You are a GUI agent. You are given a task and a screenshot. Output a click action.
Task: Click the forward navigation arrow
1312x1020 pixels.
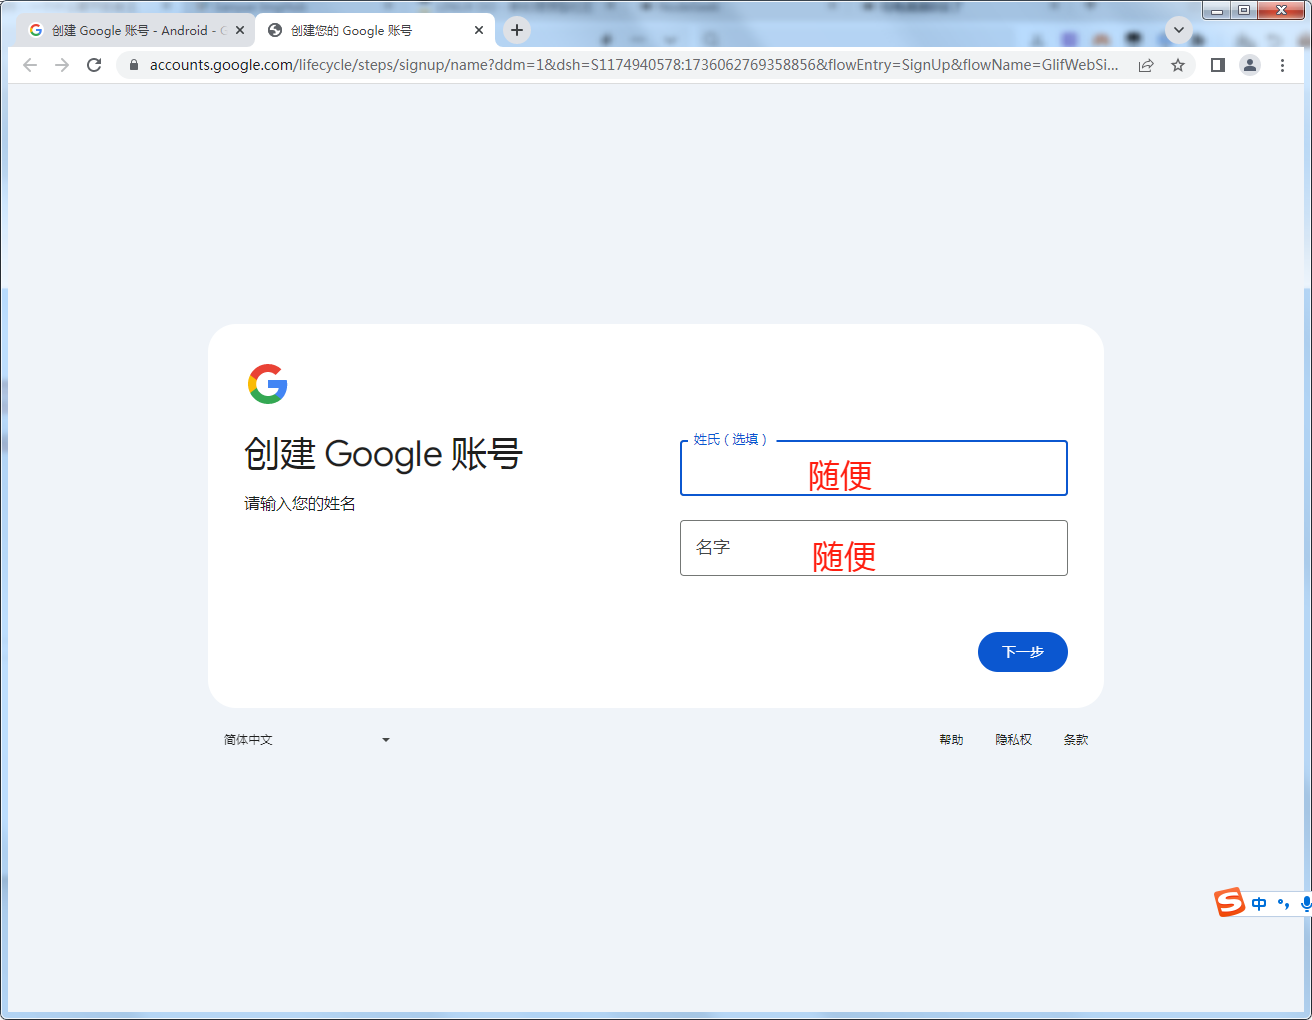tap(62, 65)
